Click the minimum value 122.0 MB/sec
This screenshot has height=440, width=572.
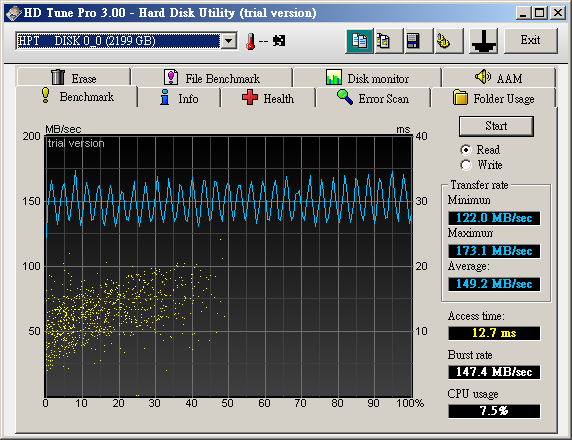[x=494, y=218]
